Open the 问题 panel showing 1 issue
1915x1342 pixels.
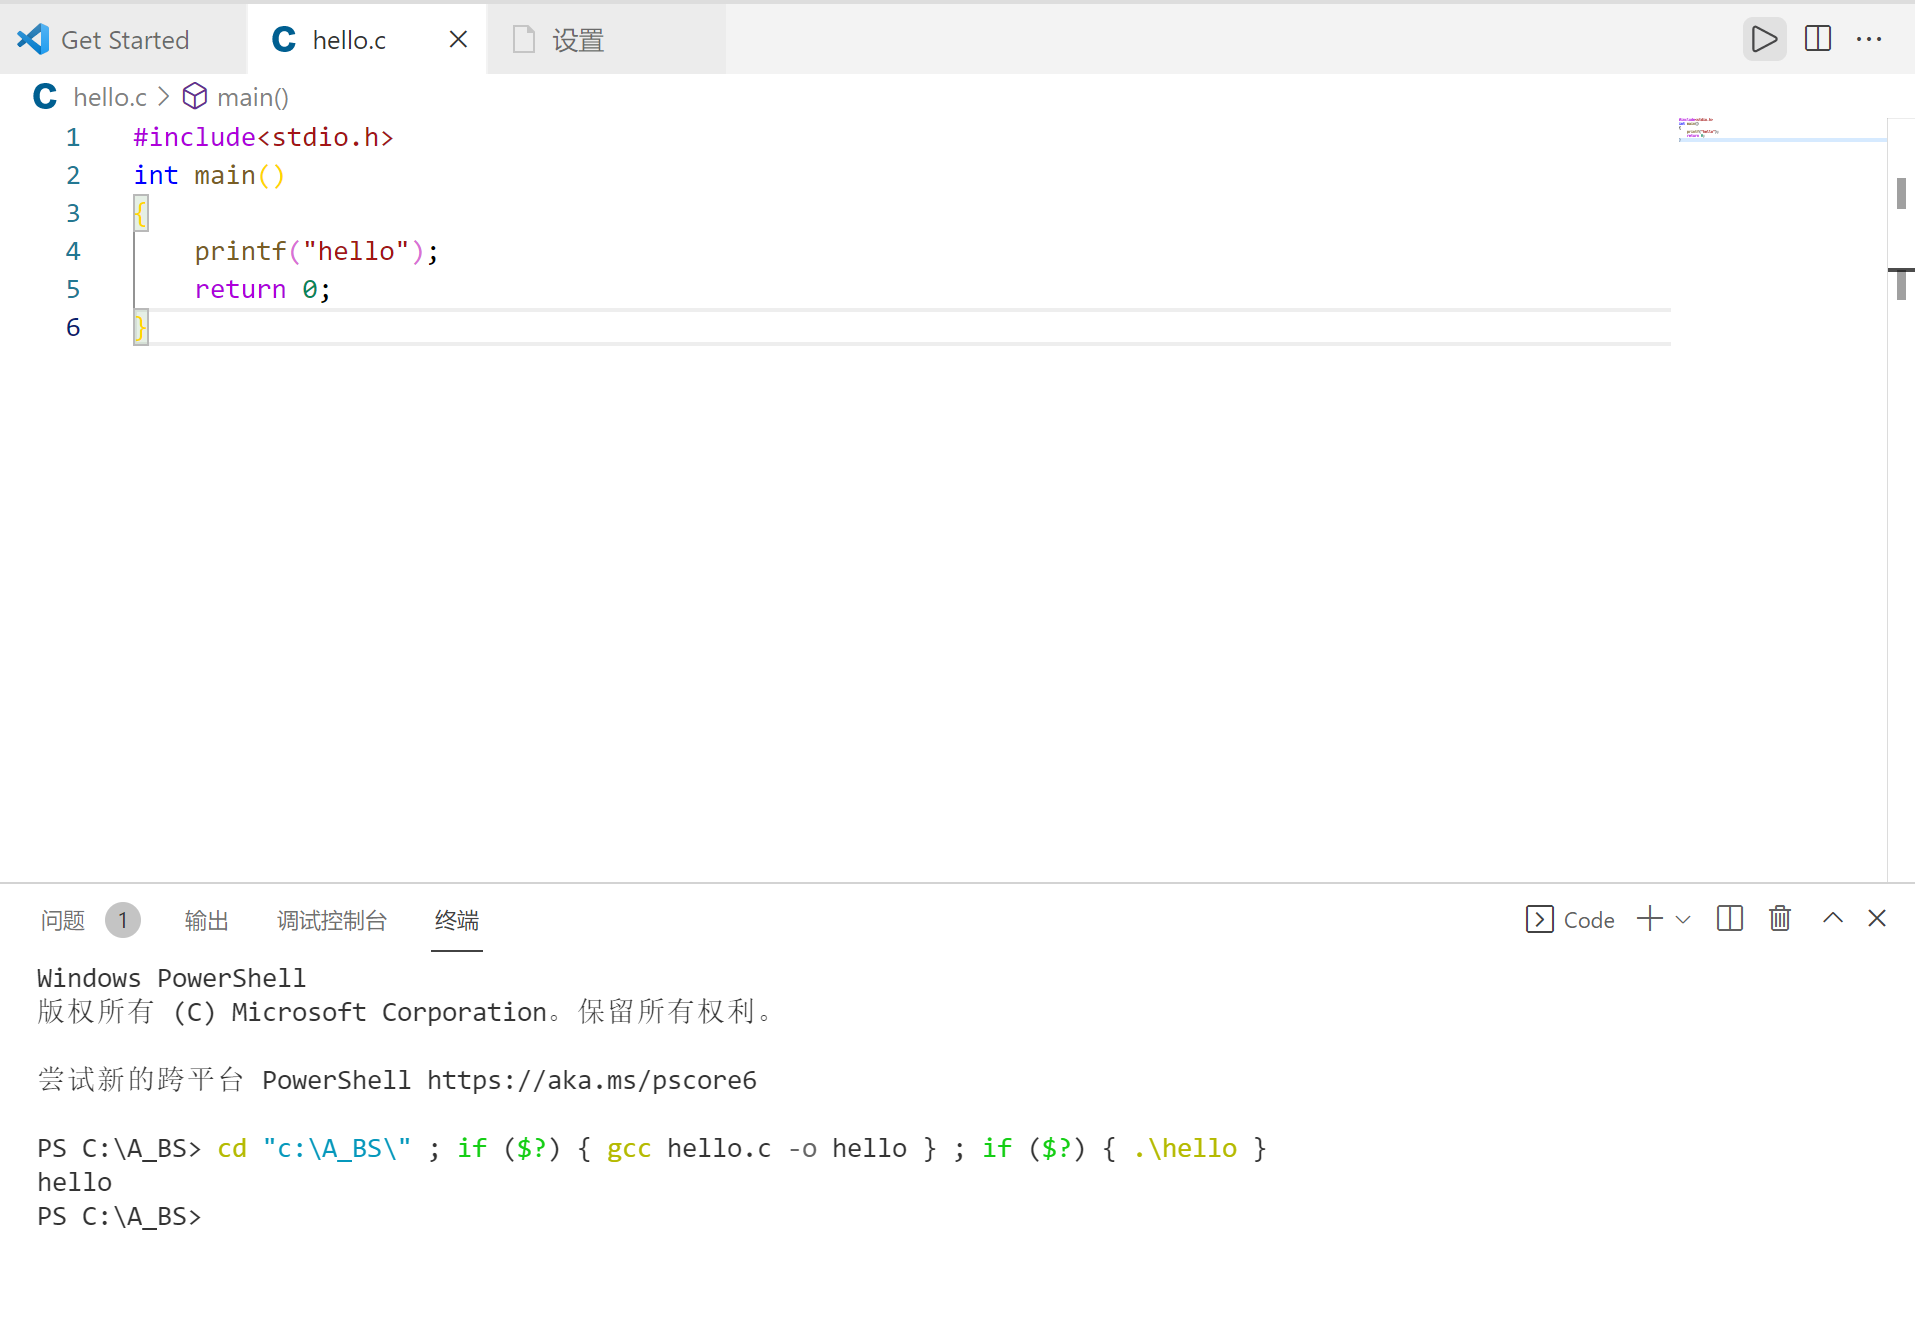tap(61, 920)
